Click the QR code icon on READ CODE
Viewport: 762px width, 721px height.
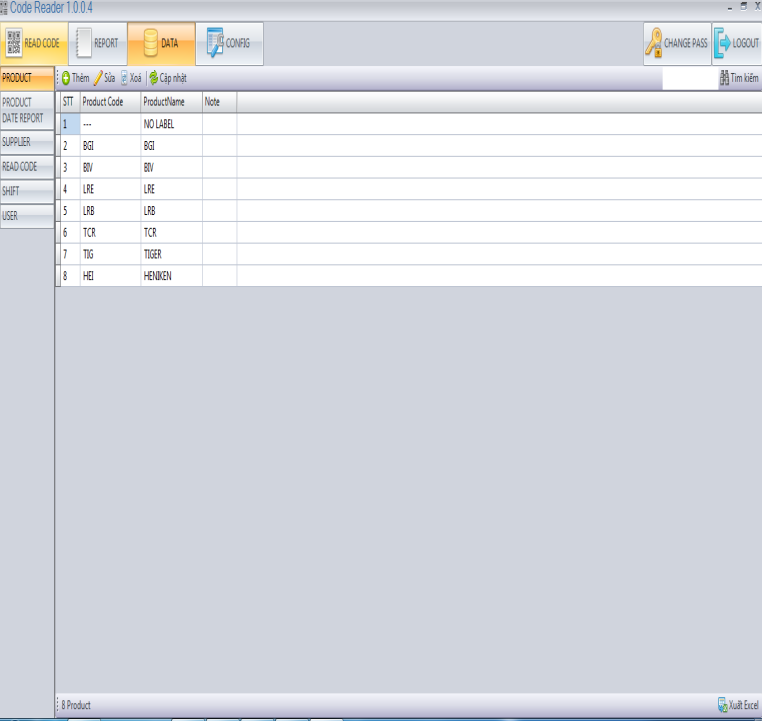click(x=14, y=43)
